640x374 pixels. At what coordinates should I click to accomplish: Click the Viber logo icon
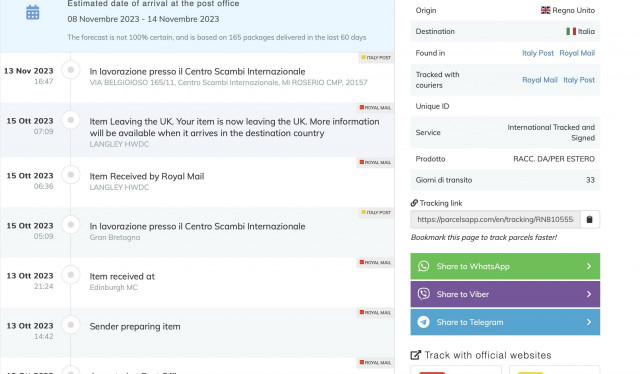coord(424,294)
